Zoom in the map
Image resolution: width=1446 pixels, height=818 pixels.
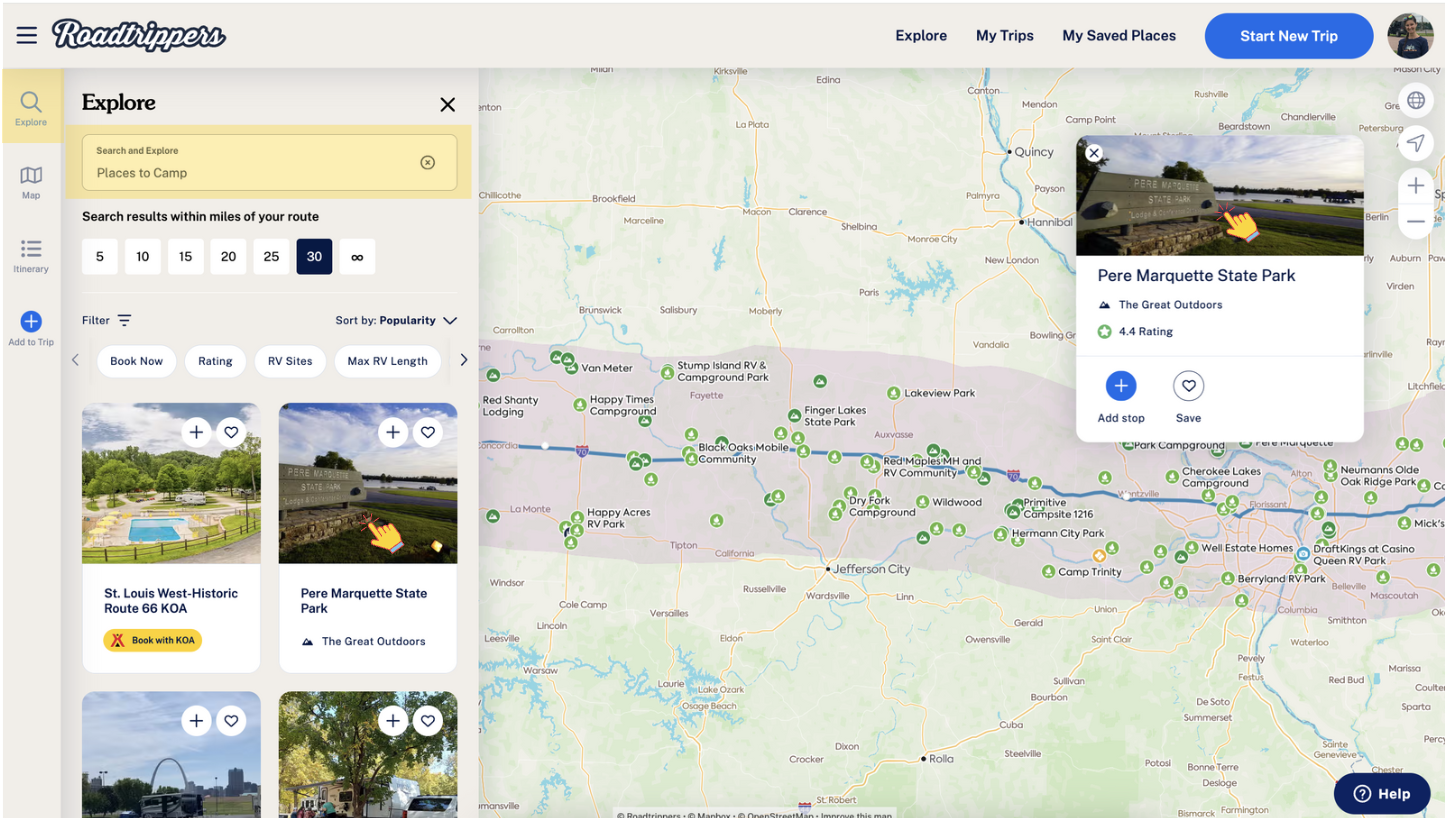1415,185
